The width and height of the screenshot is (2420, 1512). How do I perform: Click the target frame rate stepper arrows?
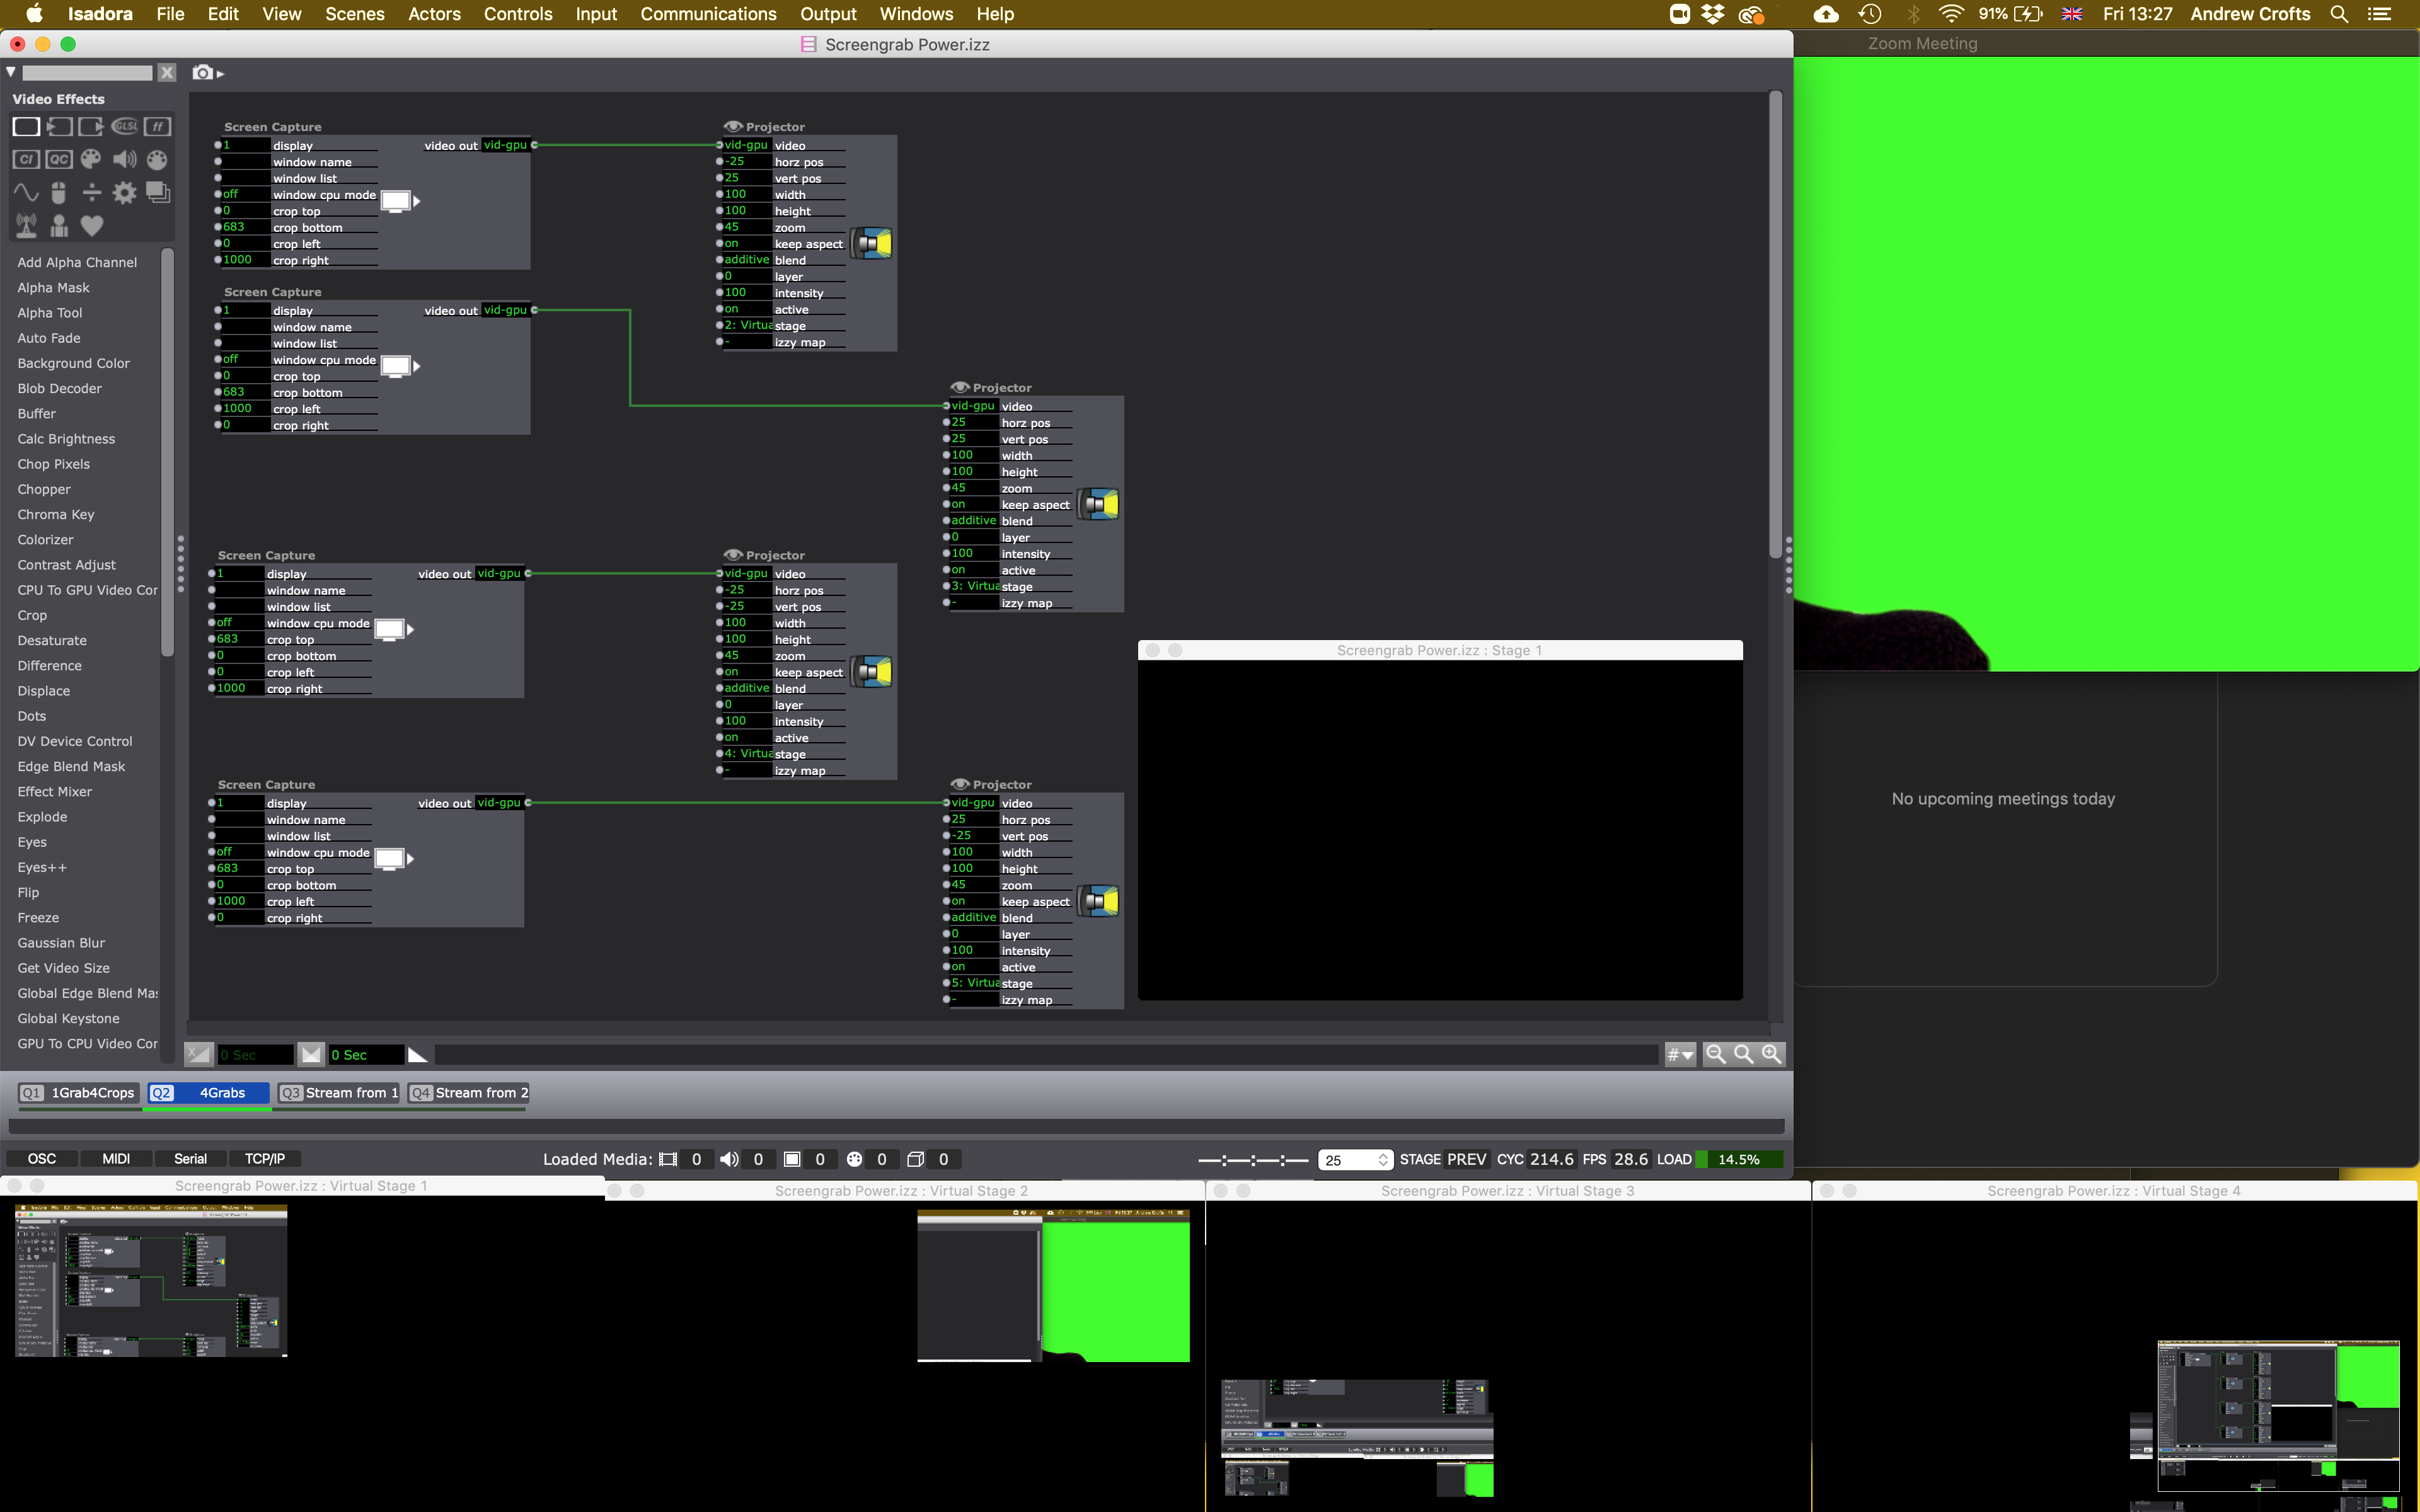coord(1383,1160)
